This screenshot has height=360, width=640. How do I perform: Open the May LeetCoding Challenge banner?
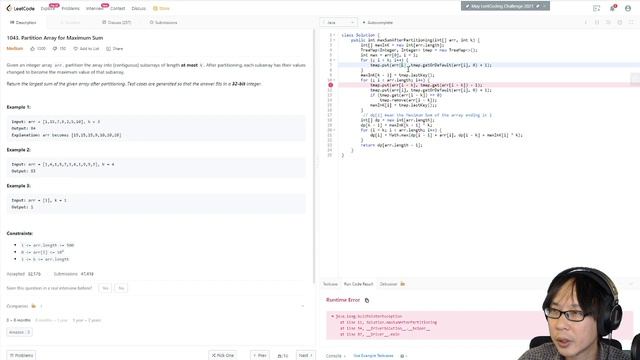(505, 6)
